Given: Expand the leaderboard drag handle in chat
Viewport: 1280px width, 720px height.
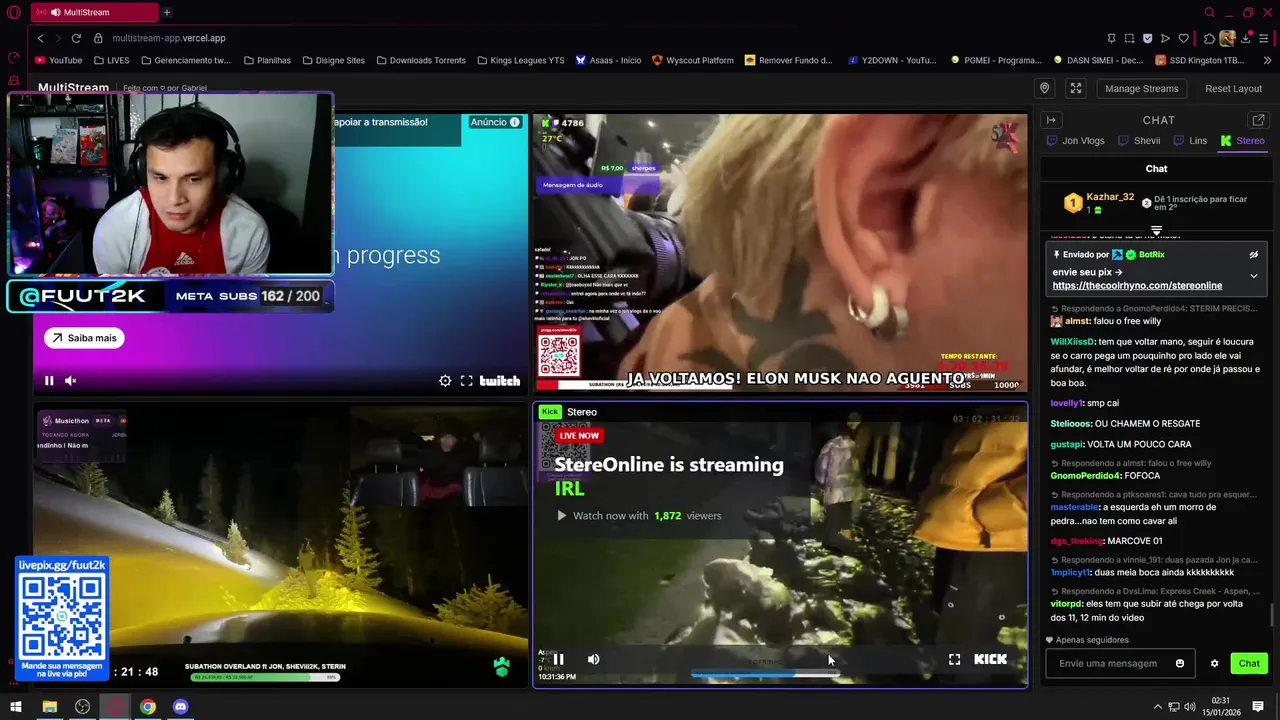Looking at the screenshot, I should pyautogui.click(x=1156, y=230).
